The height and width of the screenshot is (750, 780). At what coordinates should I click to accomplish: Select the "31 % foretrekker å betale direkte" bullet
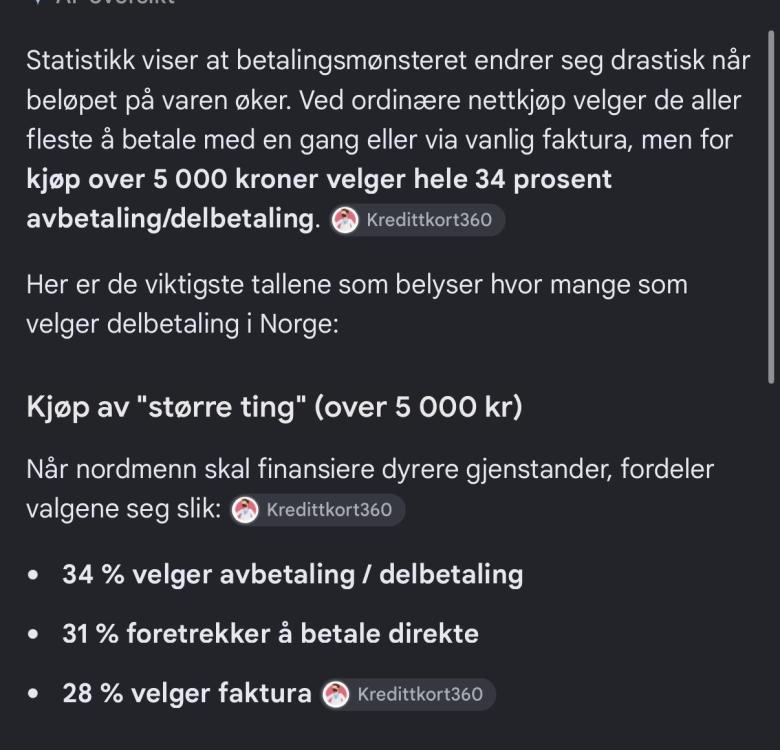[270, 634]
